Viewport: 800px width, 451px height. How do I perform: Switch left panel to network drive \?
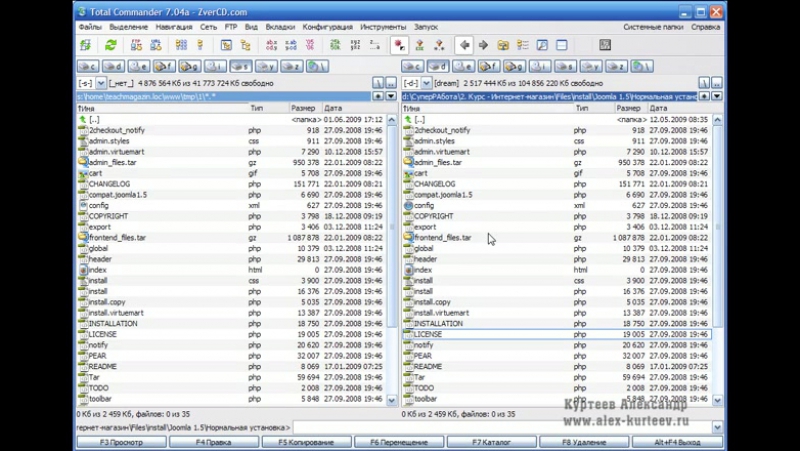317,66
